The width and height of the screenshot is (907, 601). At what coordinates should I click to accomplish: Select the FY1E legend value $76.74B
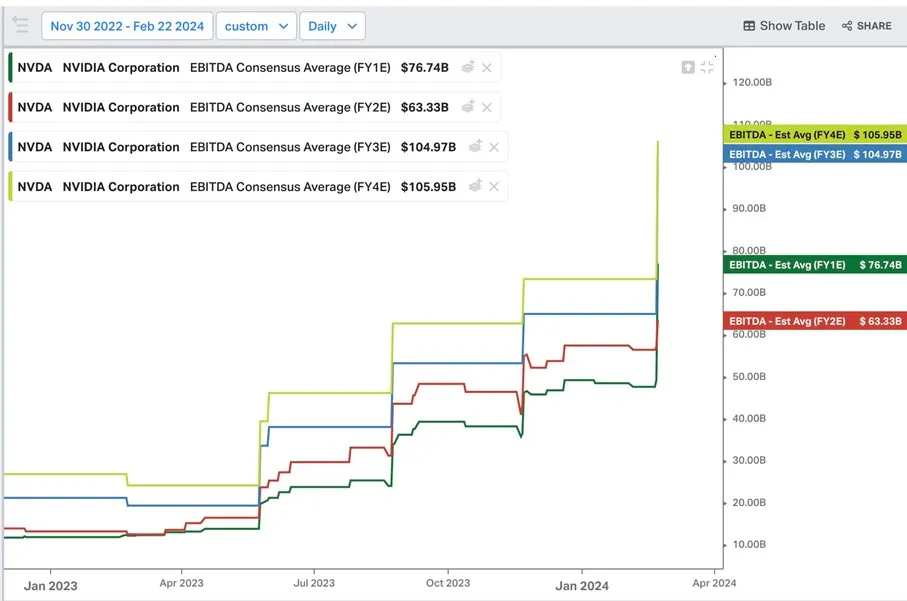point(425,68)
